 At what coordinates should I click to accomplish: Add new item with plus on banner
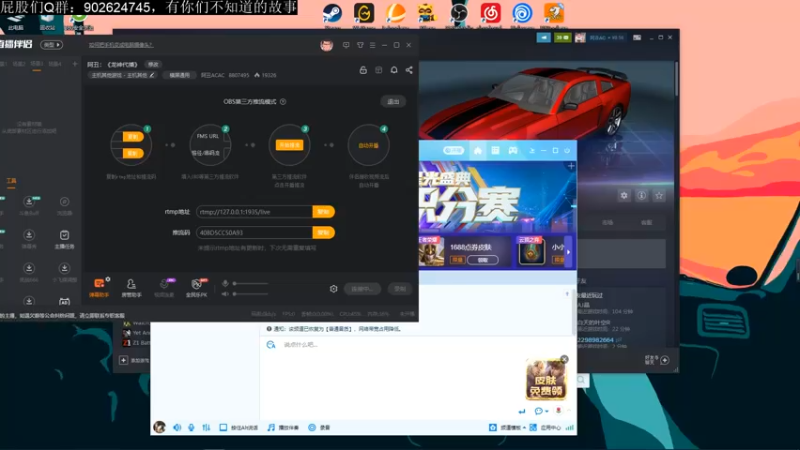pos(571,166)
